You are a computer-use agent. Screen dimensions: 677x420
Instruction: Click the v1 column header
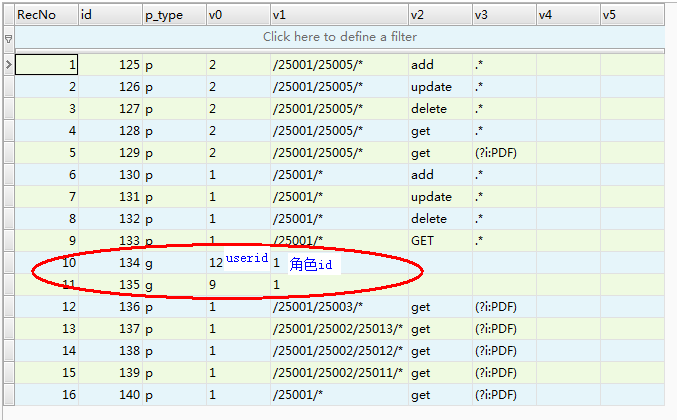(x=339, y=15)
